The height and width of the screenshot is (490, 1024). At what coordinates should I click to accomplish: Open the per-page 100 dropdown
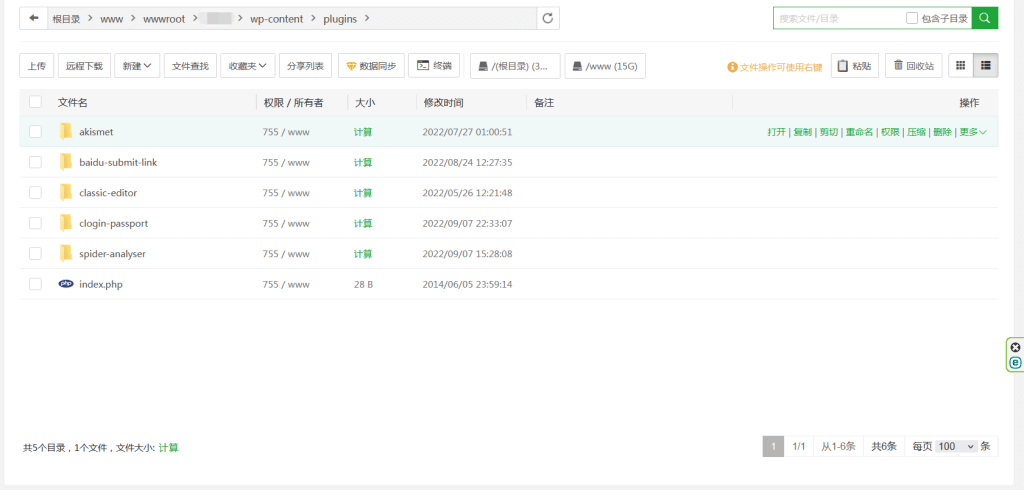[x=956, y=446]
